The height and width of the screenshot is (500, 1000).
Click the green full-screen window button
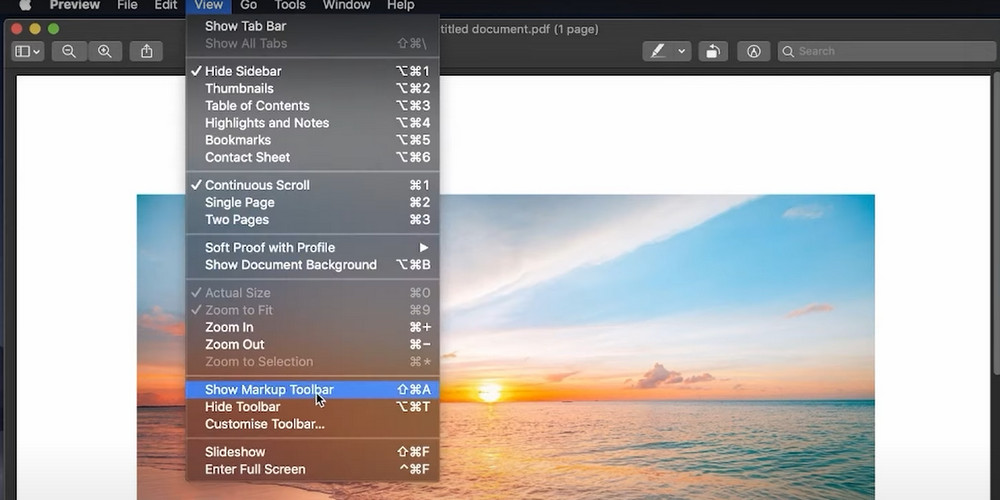pyautogui.click(x=54, y=29)
